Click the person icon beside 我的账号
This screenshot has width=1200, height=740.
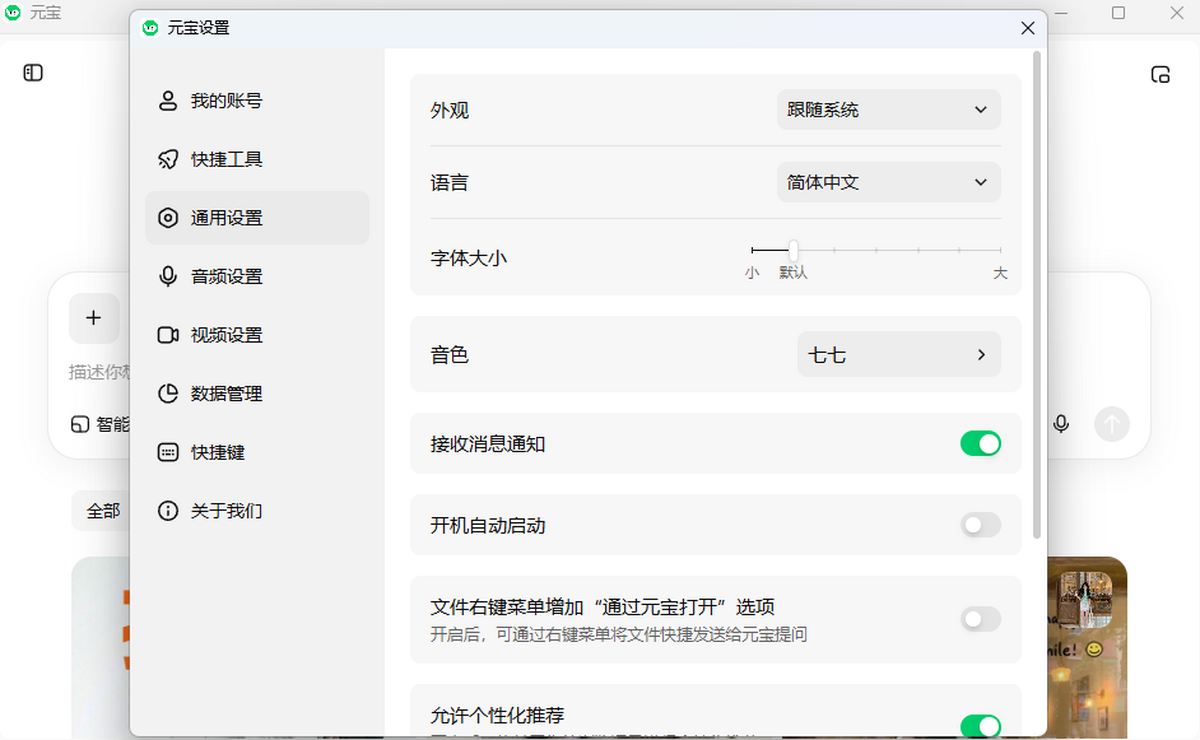coord(168,101)
